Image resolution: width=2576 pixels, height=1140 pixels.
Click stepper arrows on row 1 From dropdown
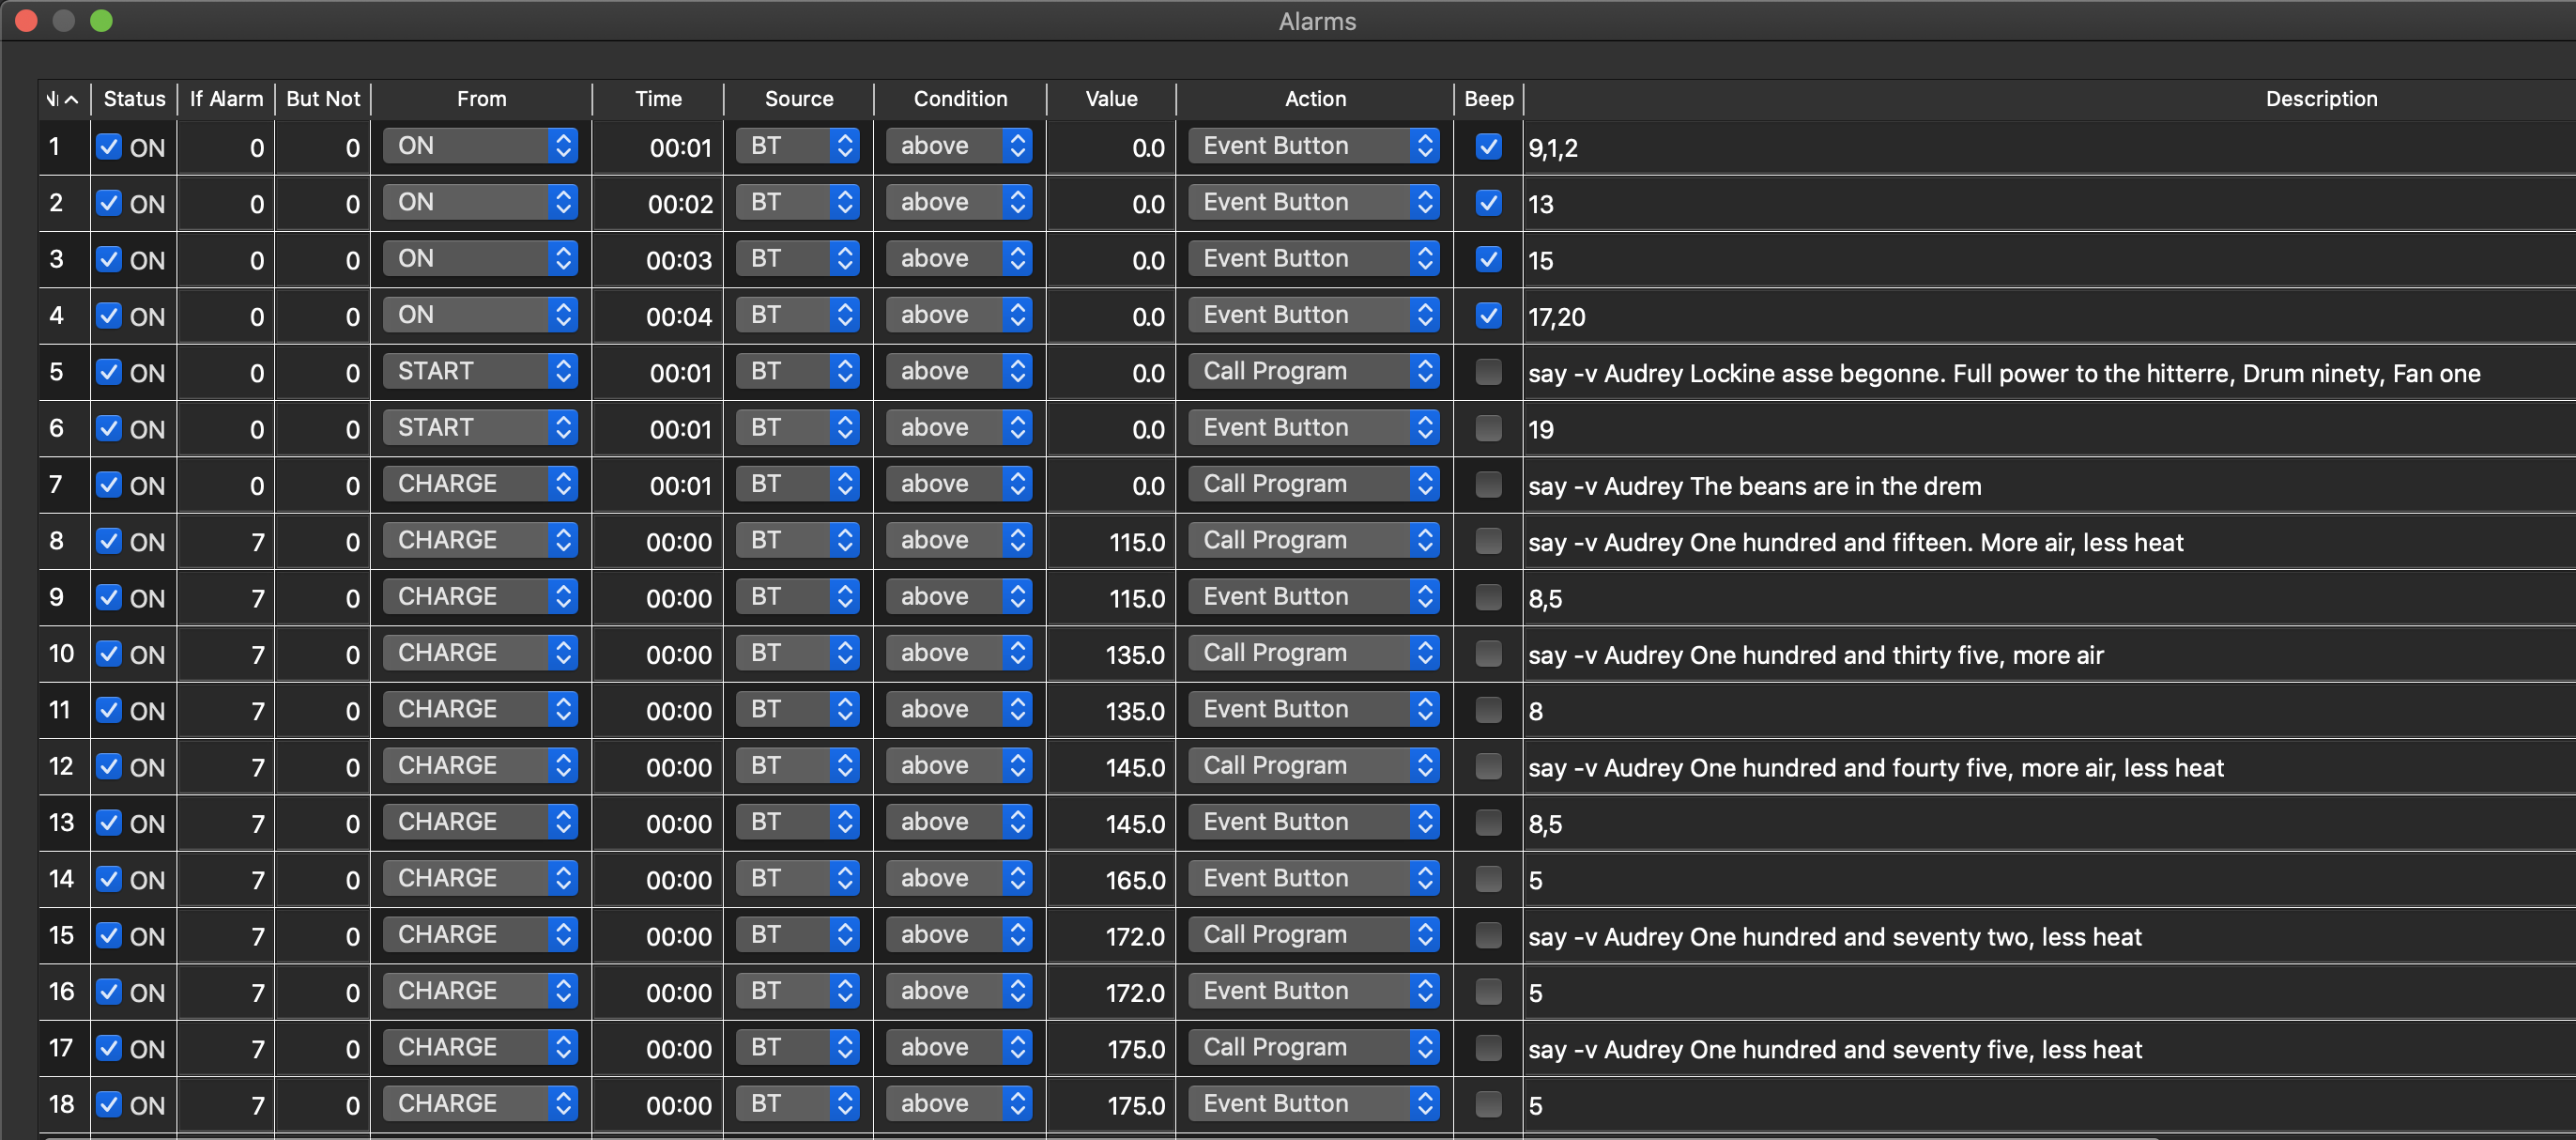tap(563, 146)
